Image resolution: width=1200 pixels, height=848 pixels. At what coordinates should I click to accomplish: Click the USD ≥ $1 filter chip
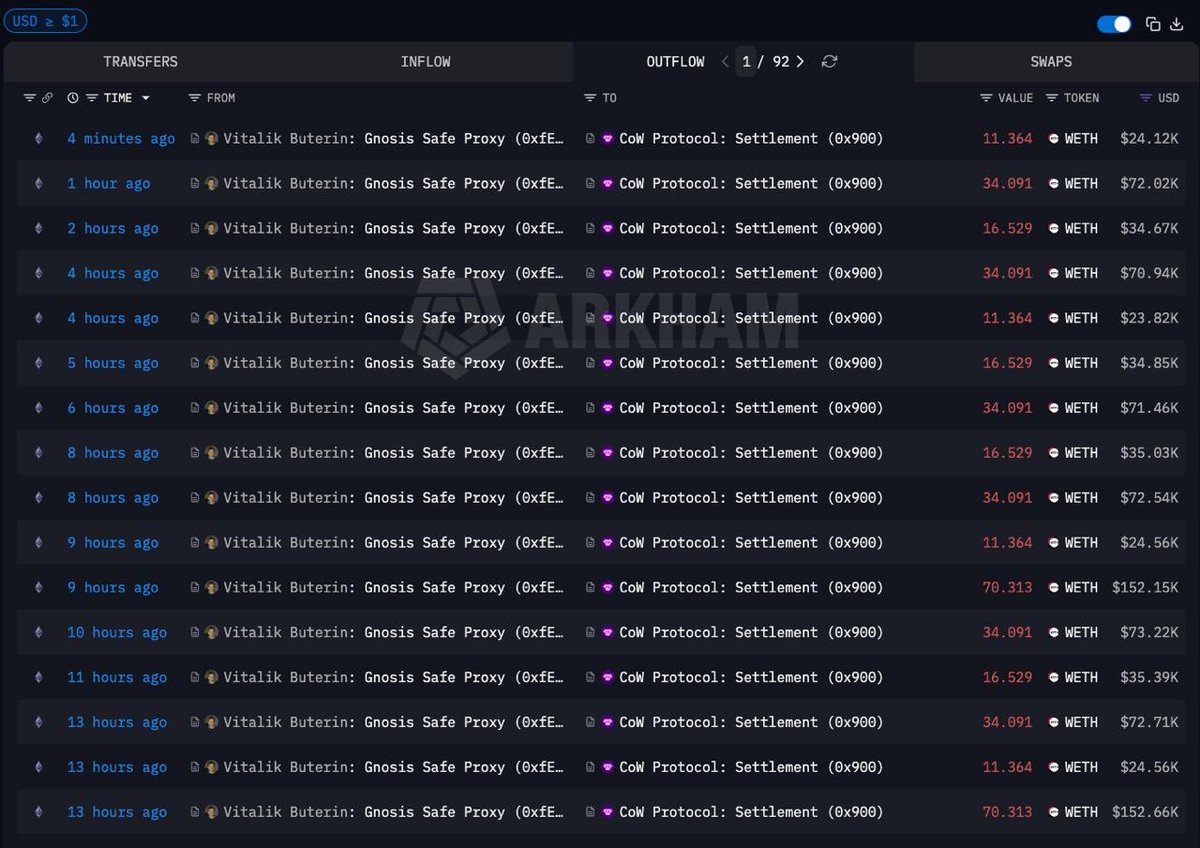[45, 21]
